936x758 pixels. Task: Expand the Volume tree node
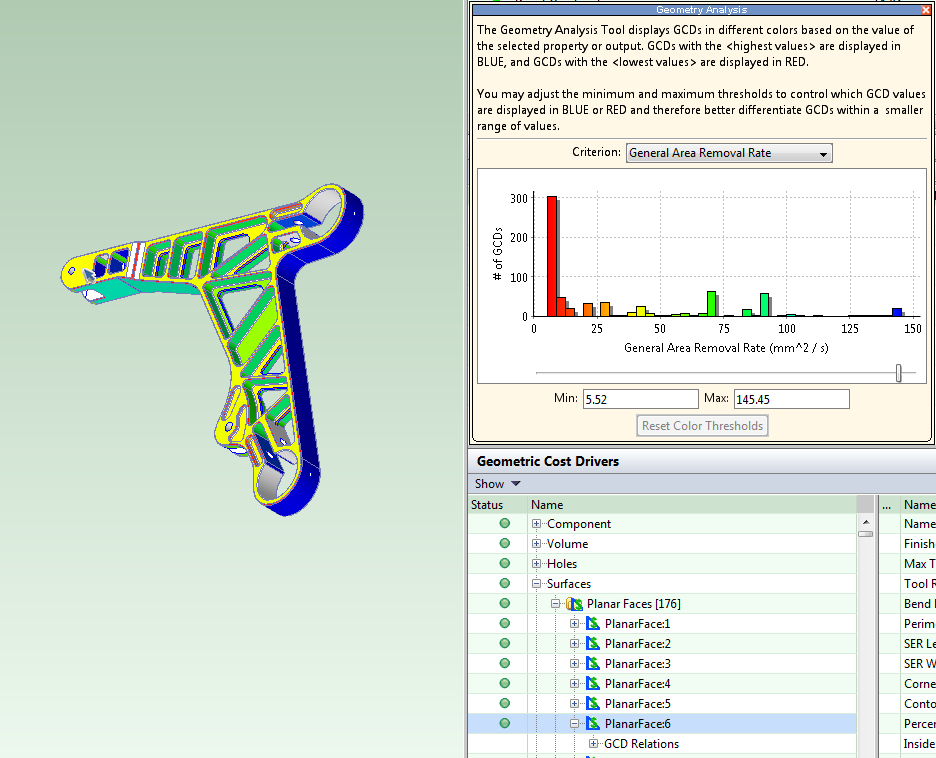(x=537, y=544)
